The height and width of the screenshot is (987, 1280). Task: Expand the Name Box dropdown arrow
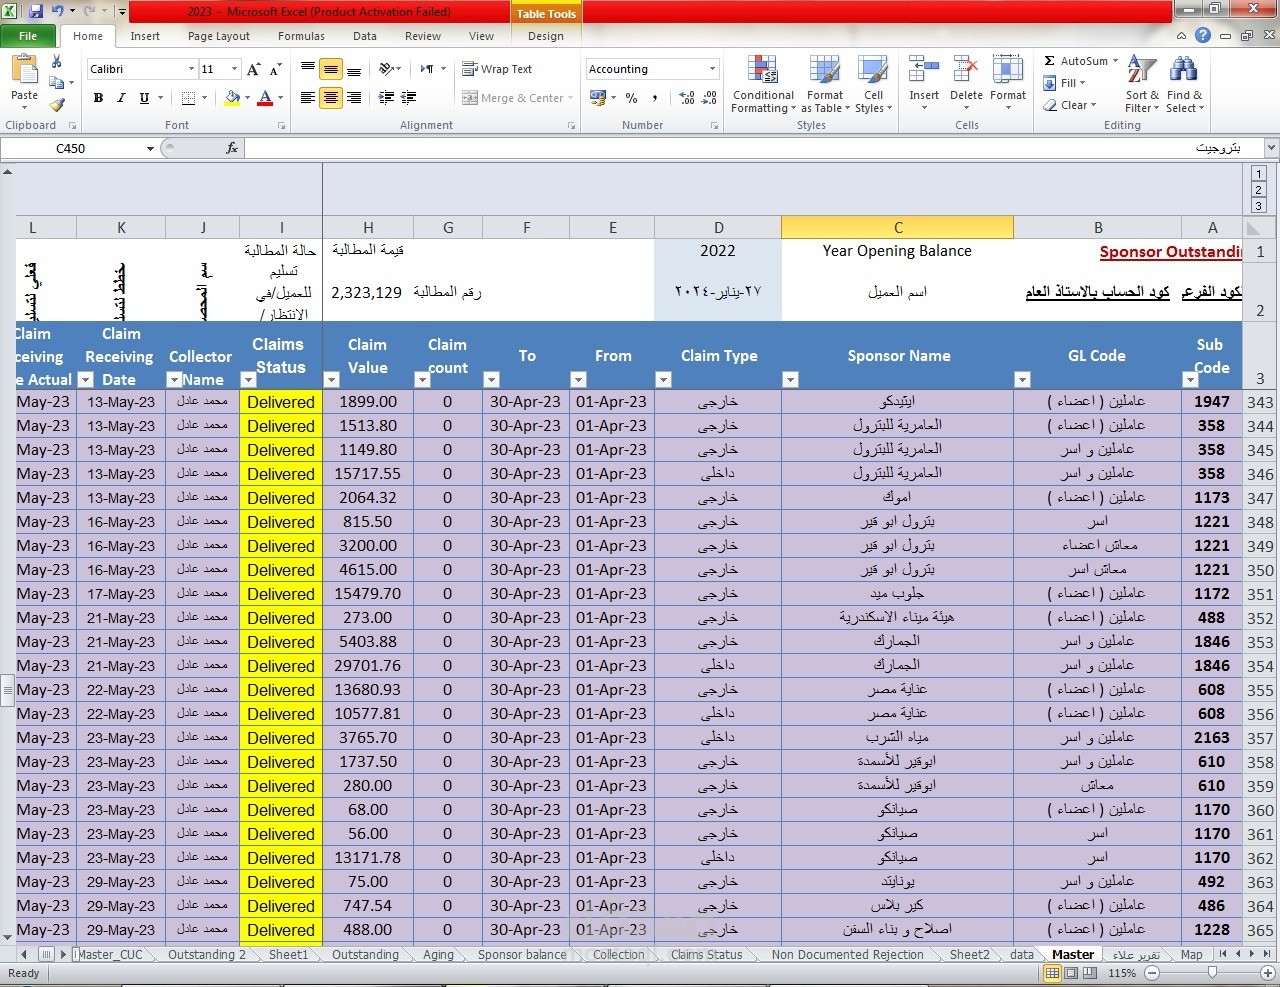tap(150, 148)
